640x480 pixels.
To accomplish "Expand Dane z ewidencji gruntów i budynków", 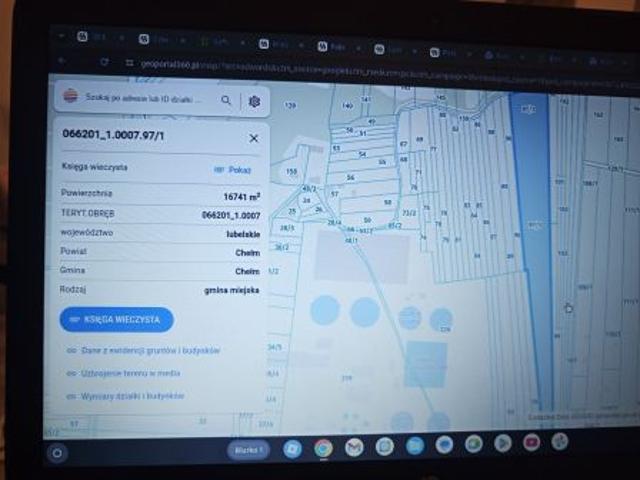I will [x=143, y=350].
